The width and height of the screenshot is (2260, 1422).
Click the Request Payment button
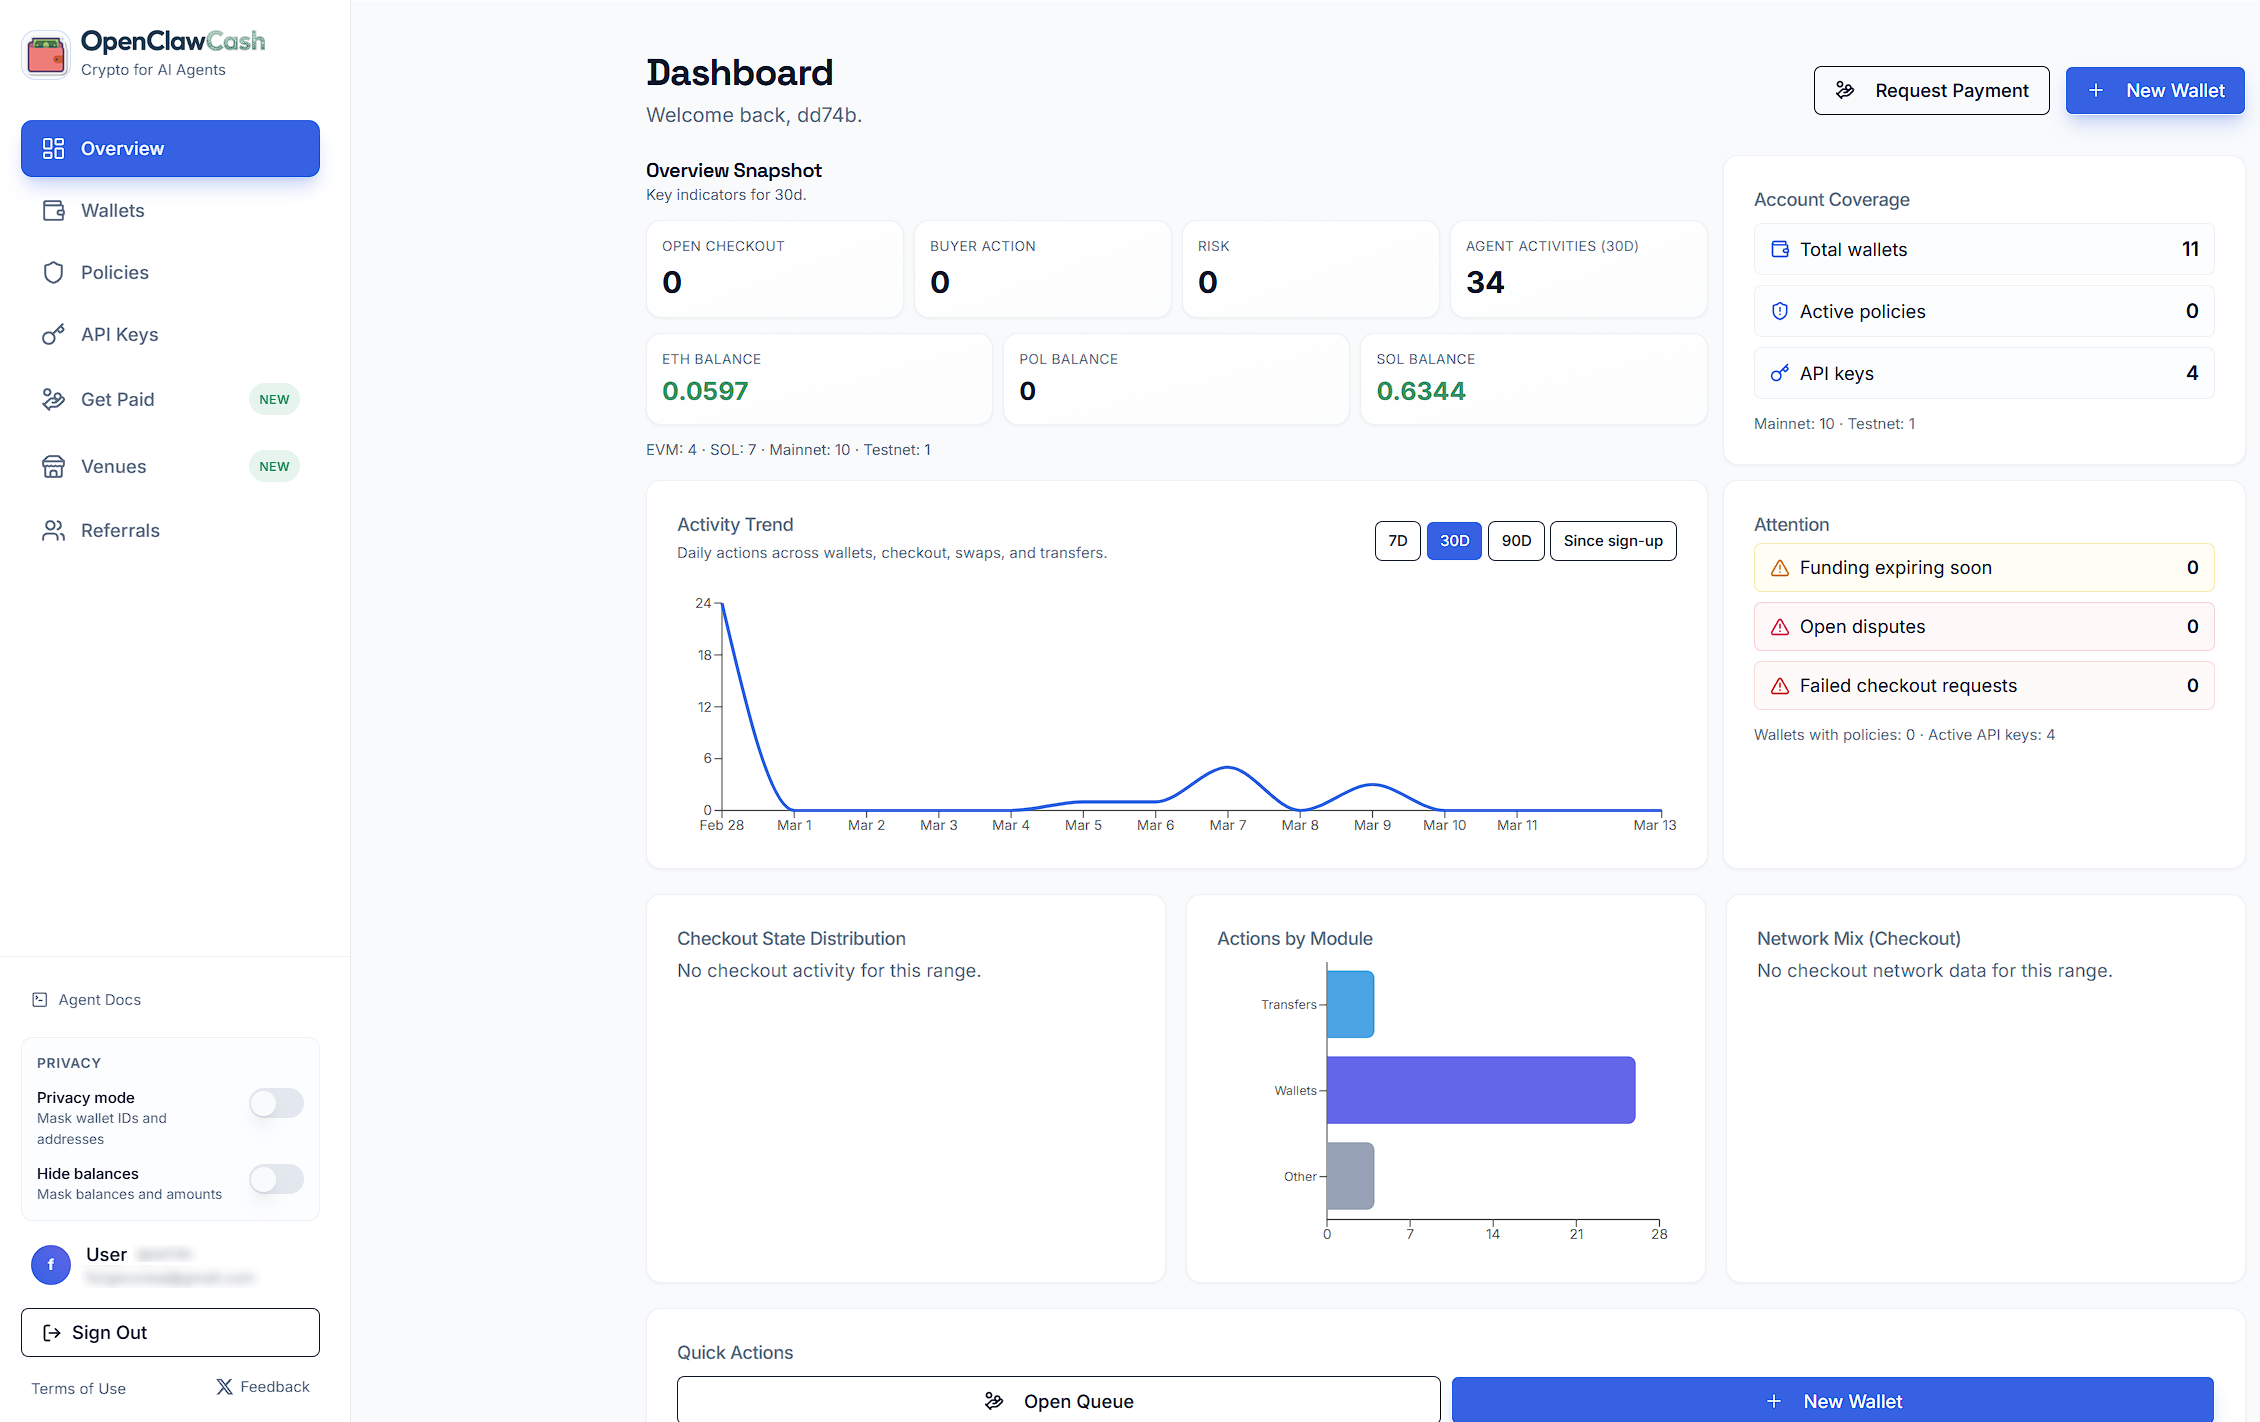tap(1931, 91)
